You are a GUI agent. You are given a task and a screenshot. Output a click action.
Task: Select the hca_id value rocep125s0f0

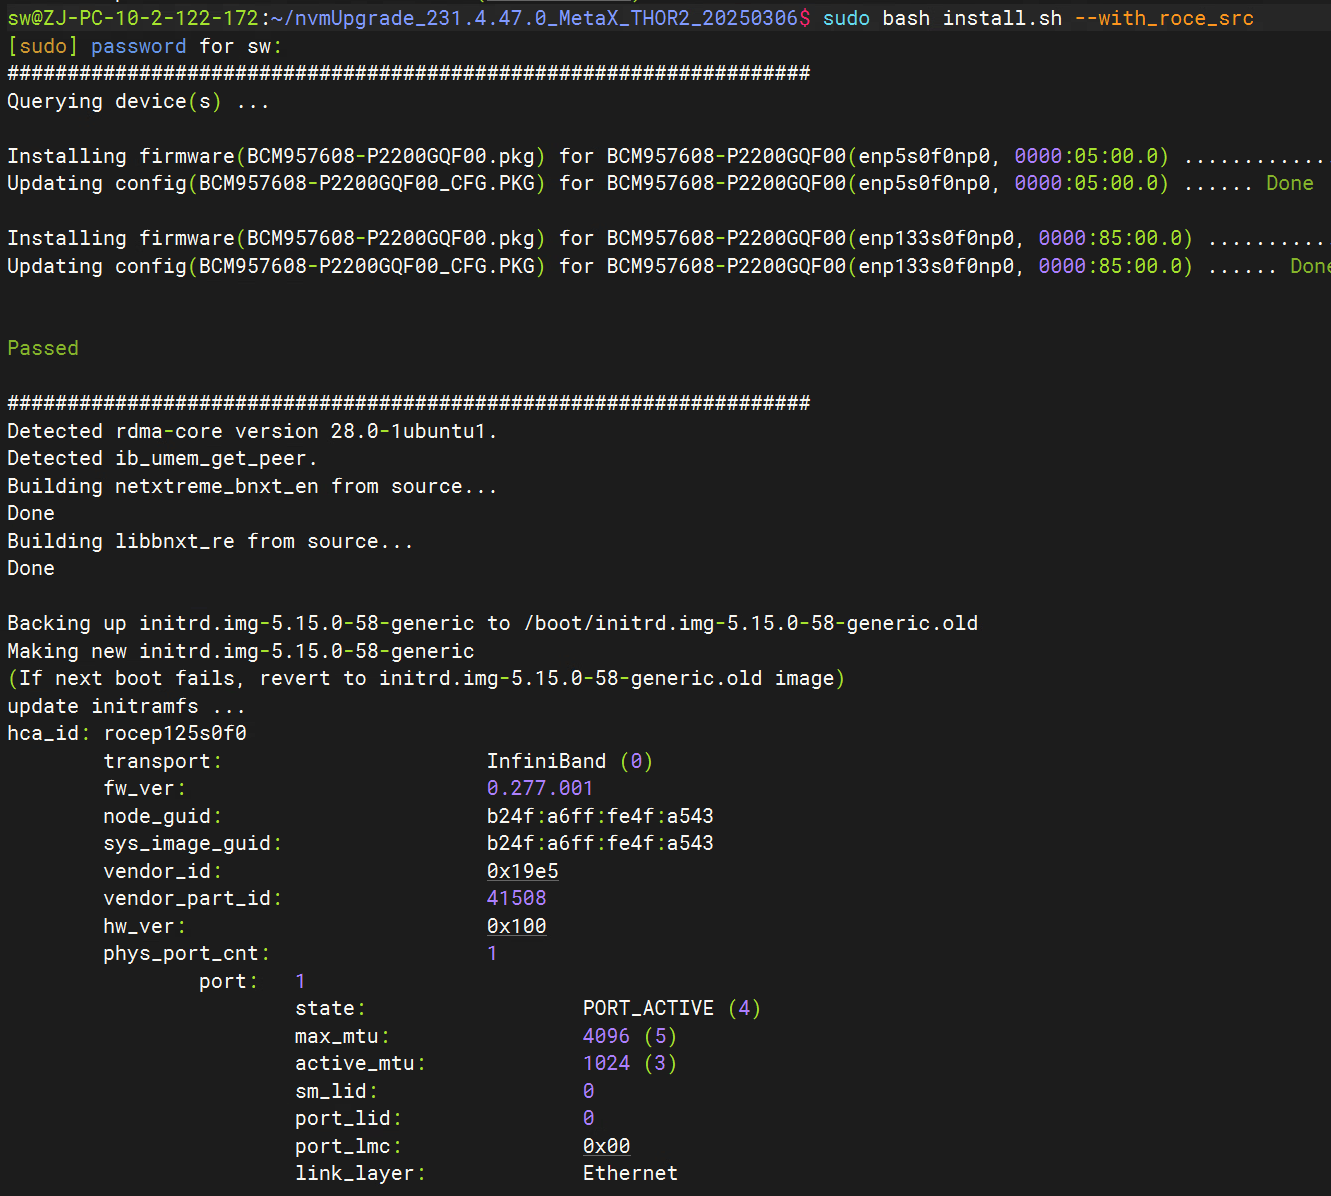[x=175, y=733]
